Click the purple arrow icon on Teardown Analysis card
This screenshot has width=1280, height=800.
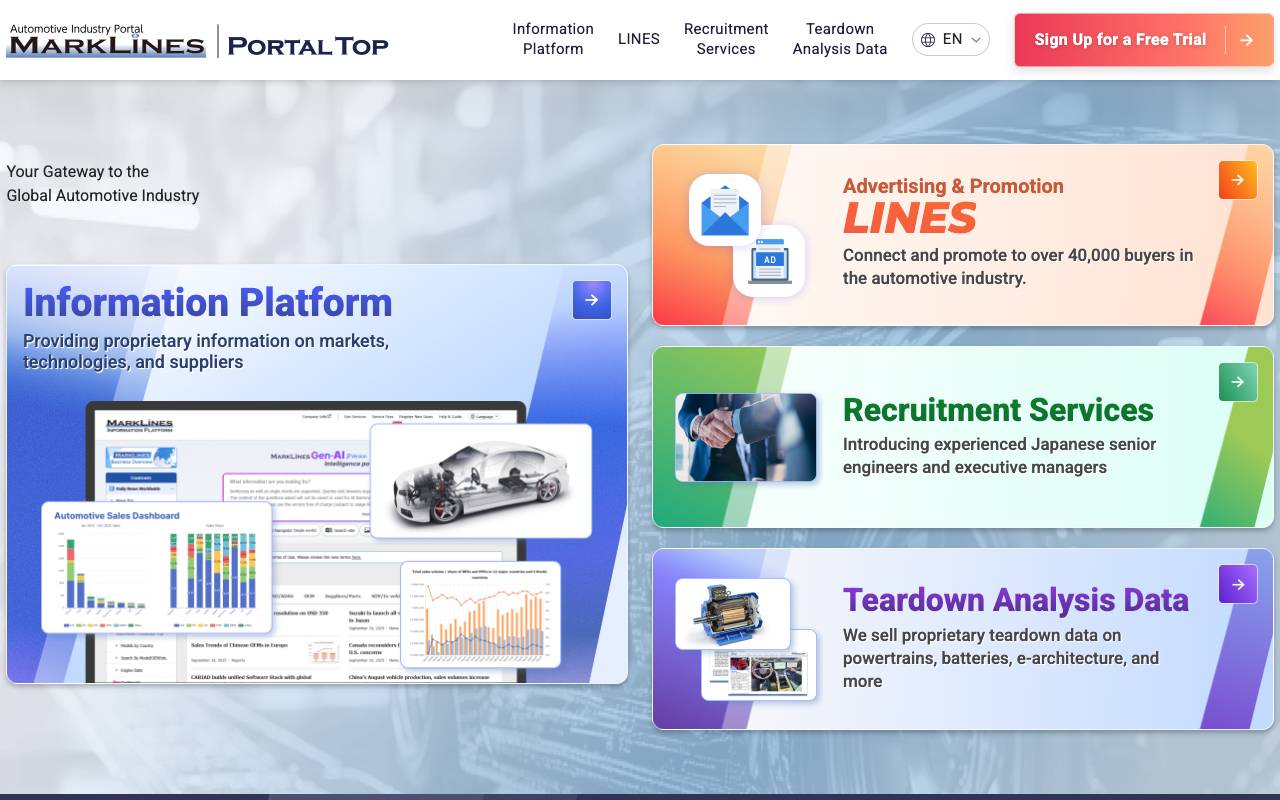1237,584
